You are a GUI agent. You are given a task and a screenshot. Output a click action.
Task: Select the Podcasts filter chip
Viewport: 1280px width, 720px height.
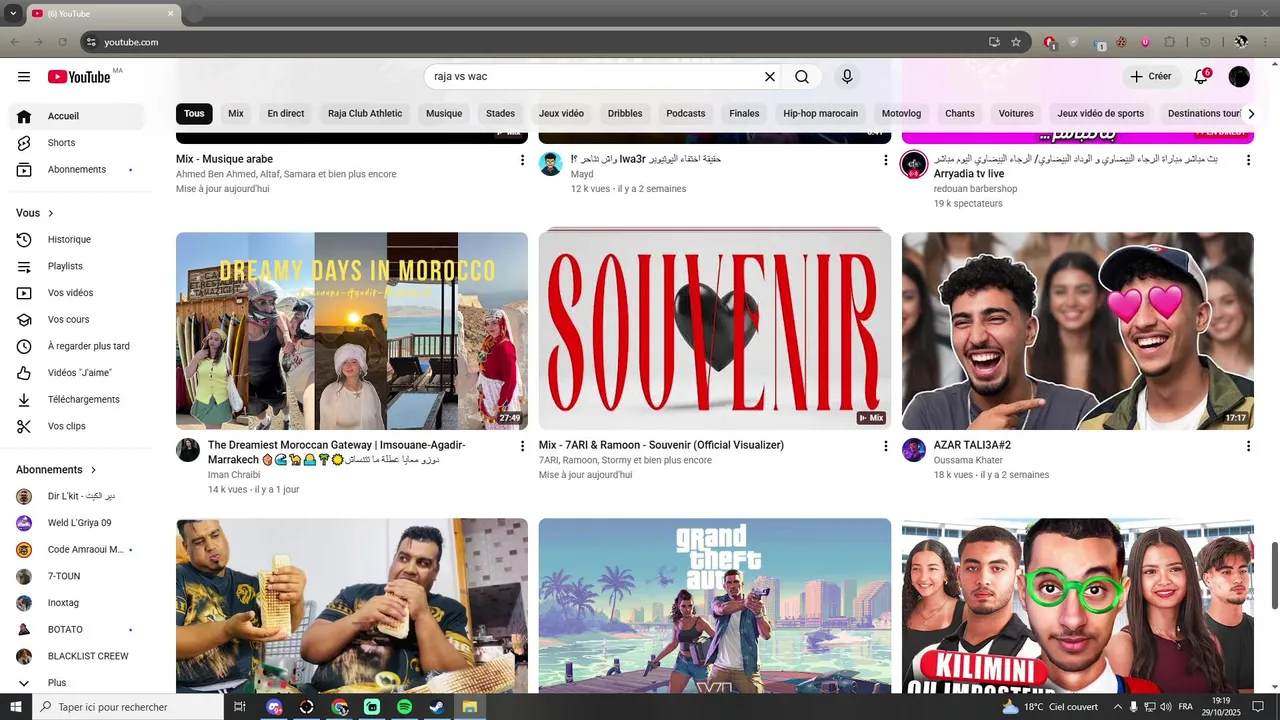[686, 114]
